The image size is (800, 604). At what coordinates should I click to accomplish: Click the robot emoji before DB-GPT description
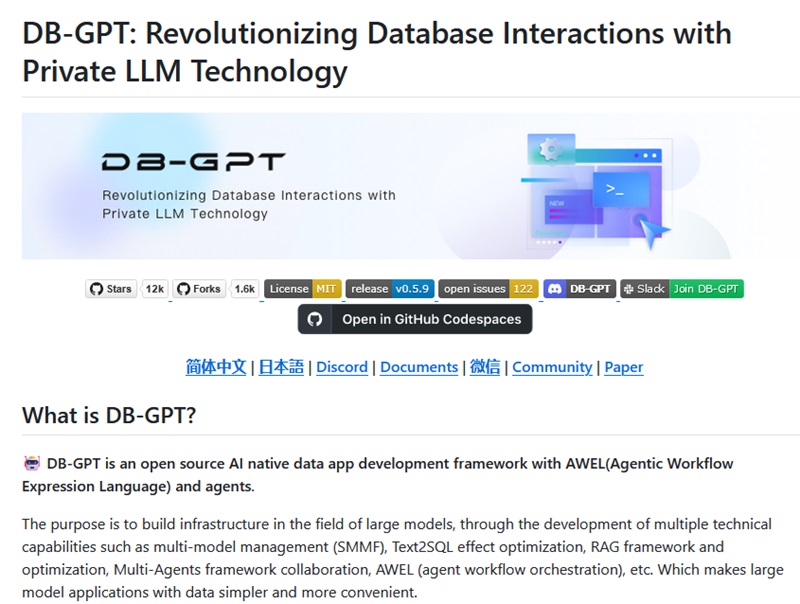[x=32, y=463]
